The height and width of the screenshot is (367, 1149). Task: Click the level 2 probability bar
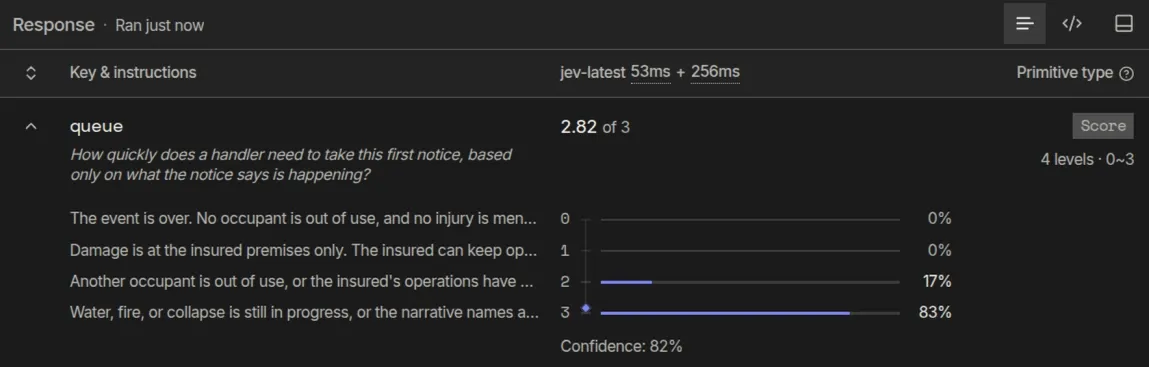coord(750,282)
